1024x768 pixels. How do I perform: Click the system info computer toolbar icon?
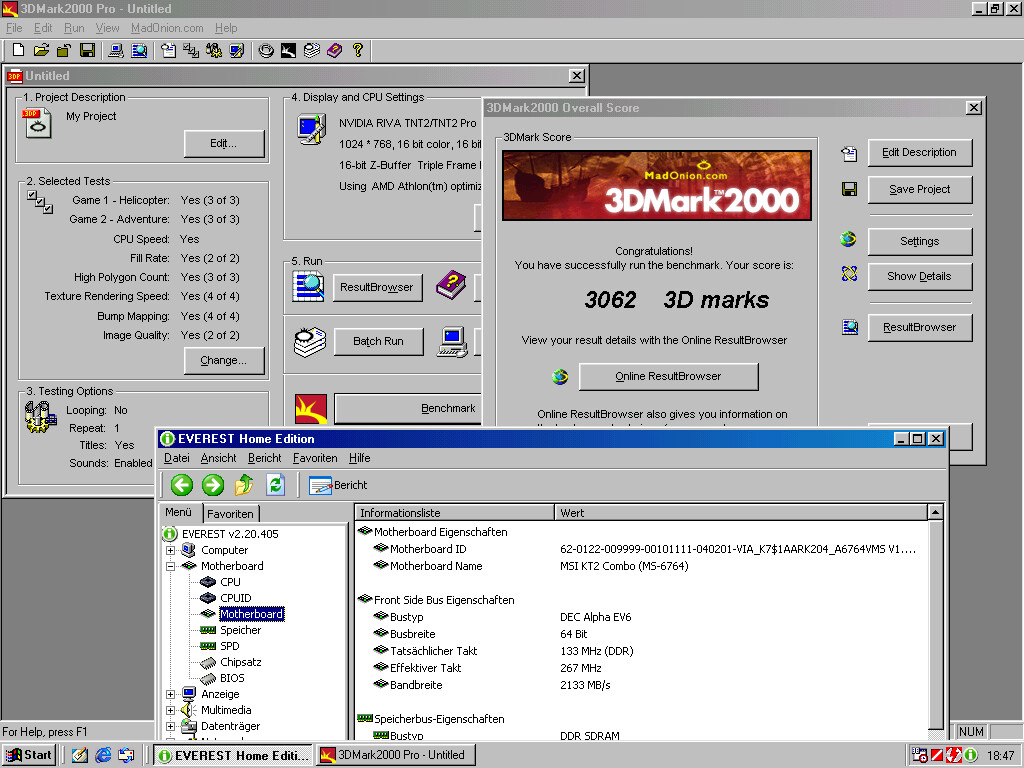point(116,50)
